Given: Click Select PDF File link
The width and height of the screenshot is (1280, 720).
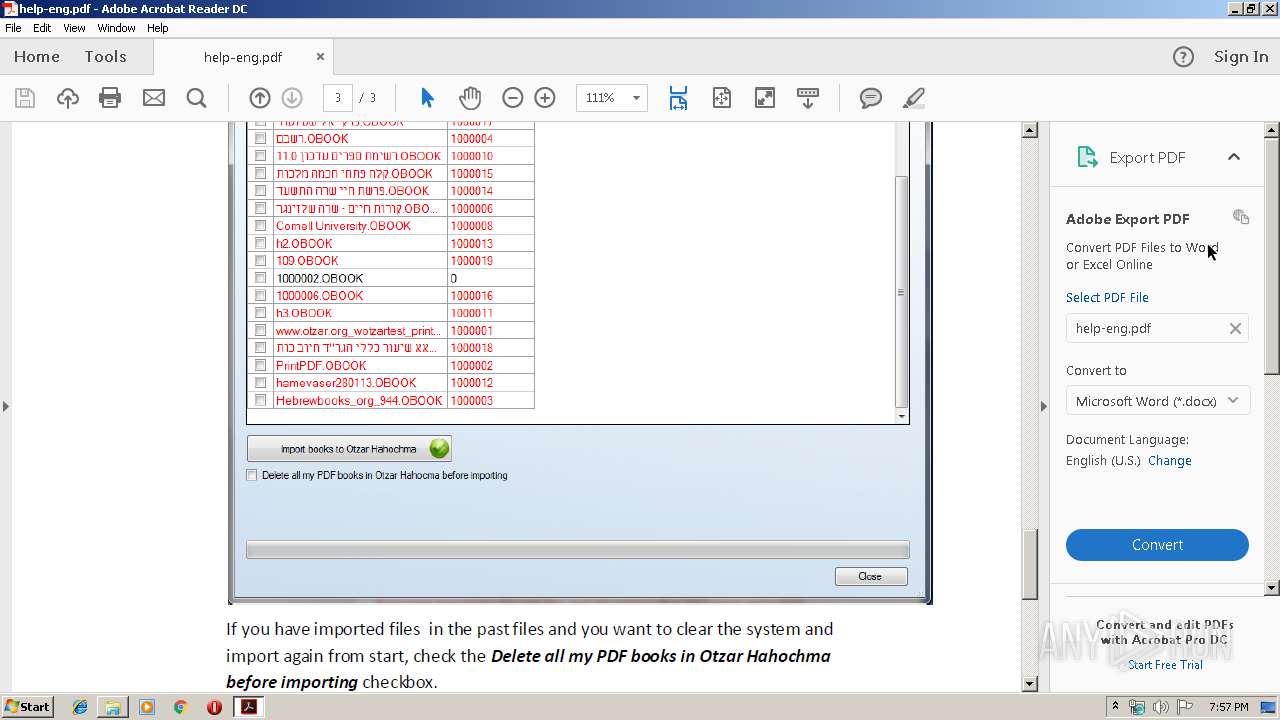Looking at the screenshot, I should pyautogui.click(x=1107, y=297).
